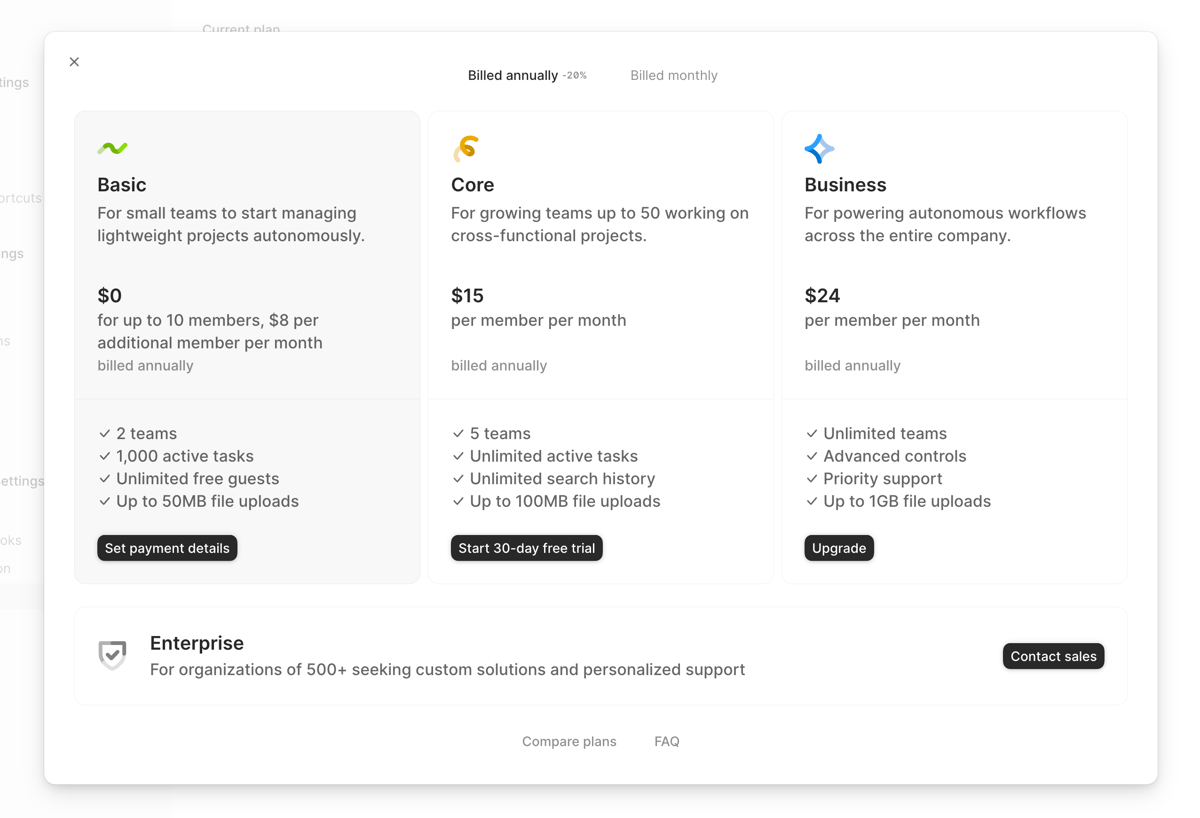
Task: Open the Compare plans page
Action: coord(569,741)
